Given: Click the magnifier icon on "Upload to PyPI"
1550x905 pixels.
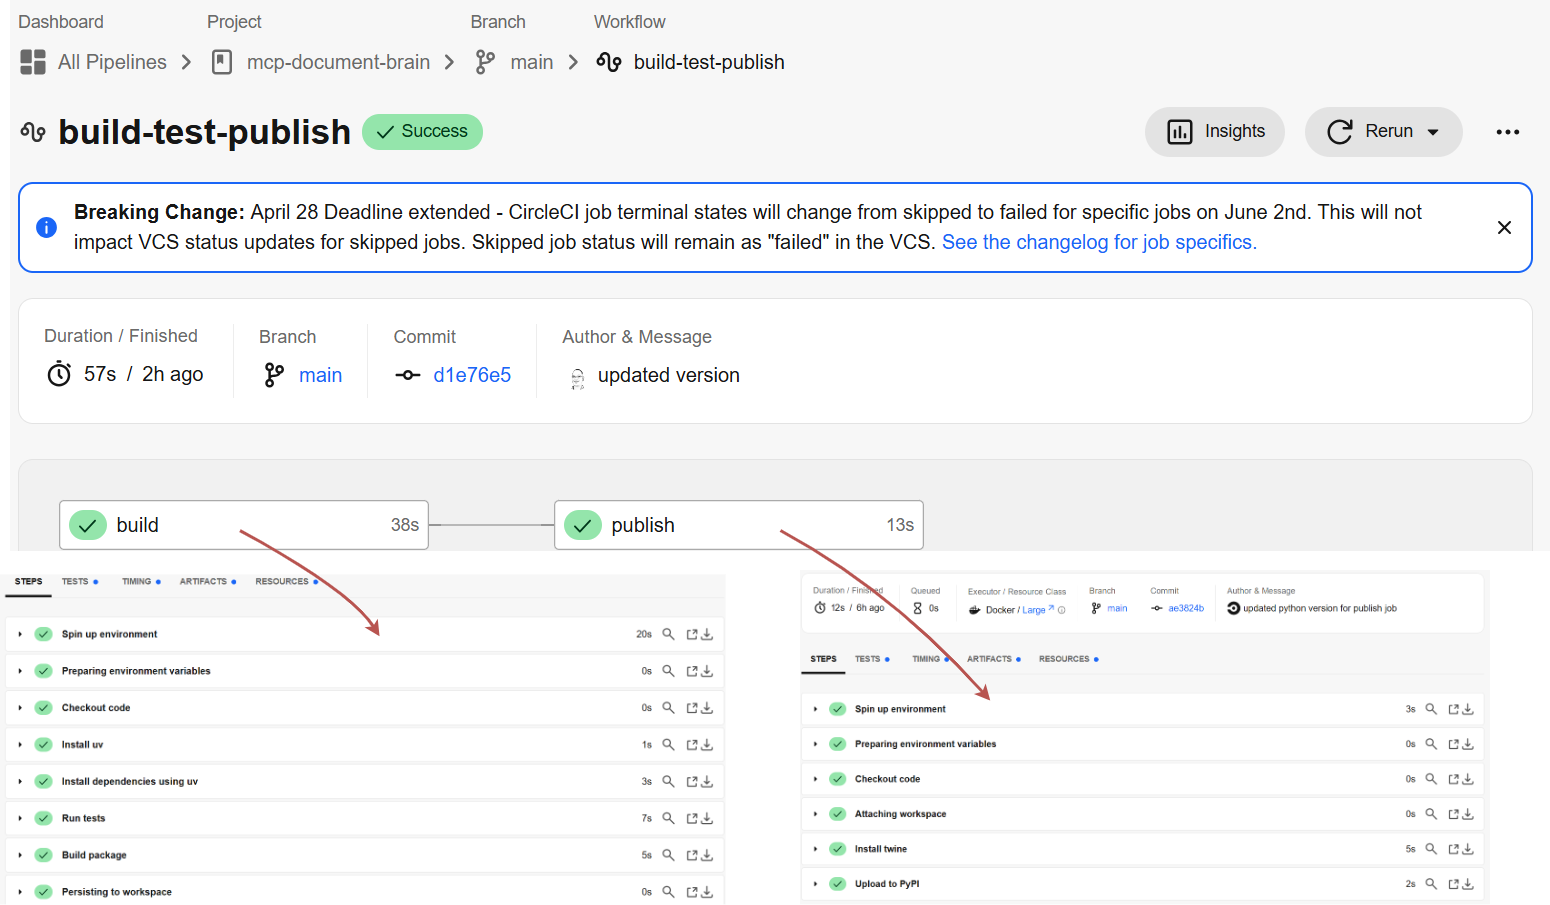Looking at the screenshot, I should 1431,883.
